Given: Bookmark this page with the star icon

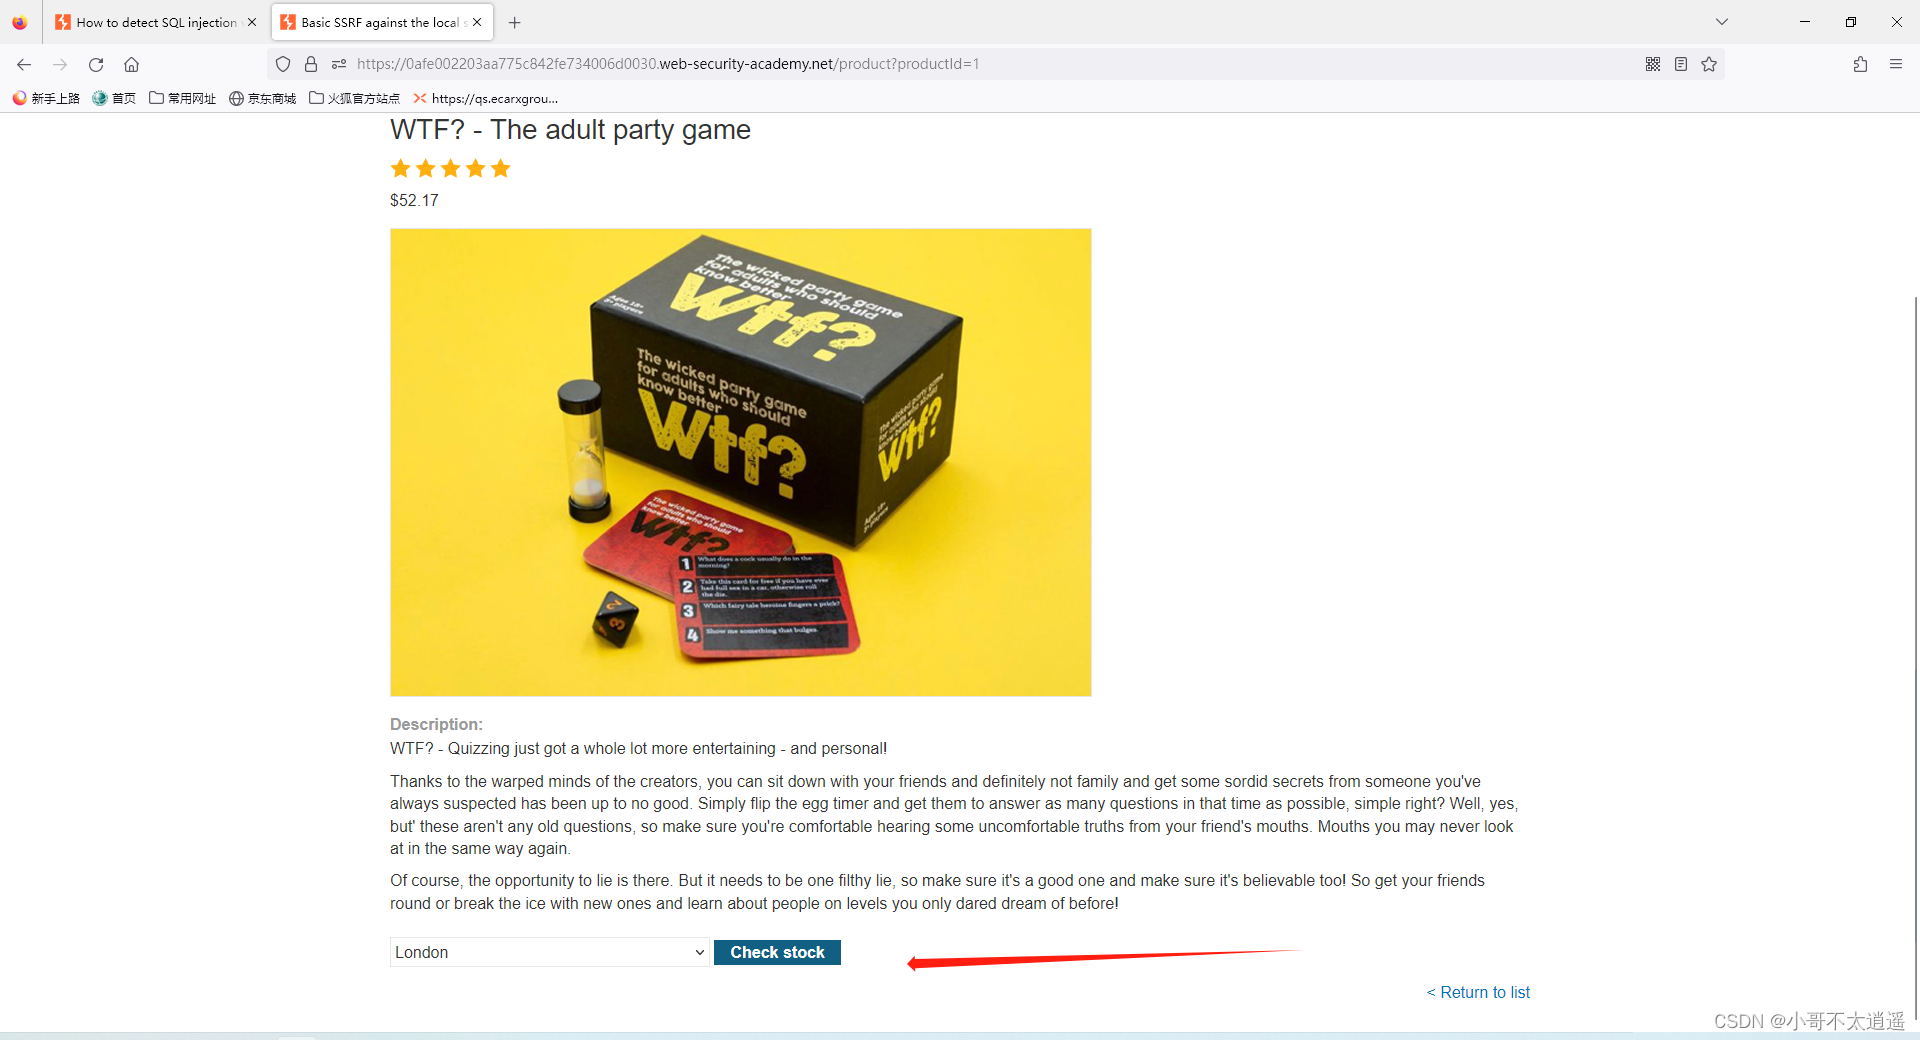Looking at the screenshot, I should pos(1709,64).
